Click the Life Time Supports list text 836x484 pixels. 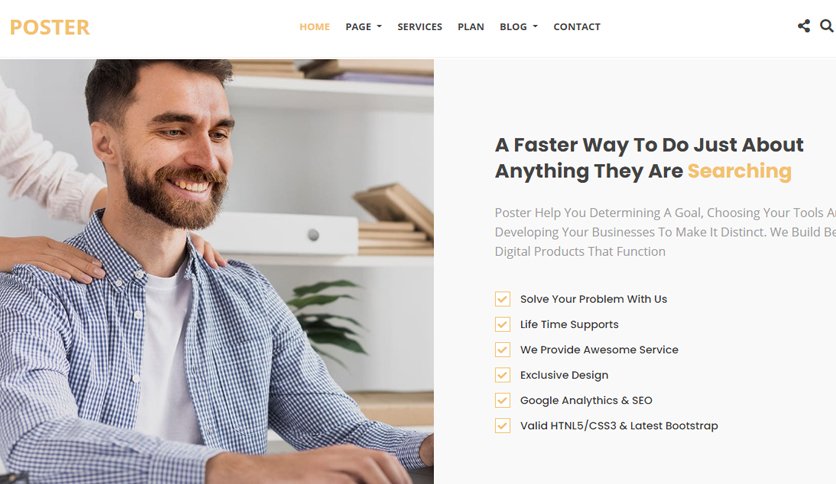click(x=569, y=324)
